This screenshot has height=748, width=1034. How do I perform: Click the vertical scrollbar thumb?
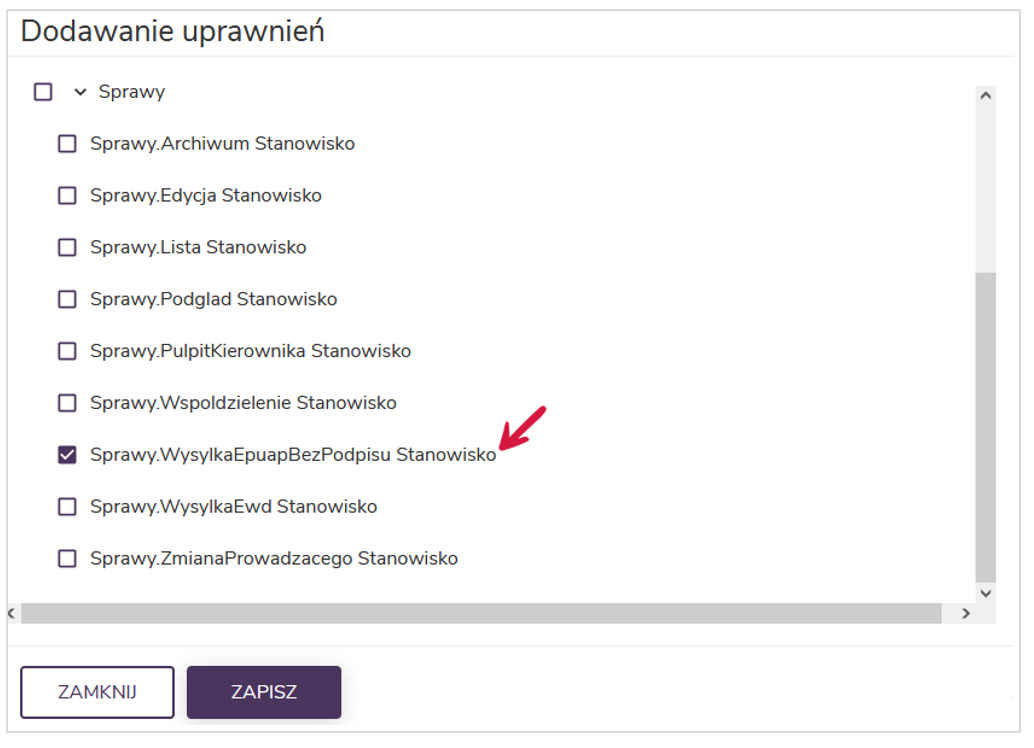coord(985,425)
